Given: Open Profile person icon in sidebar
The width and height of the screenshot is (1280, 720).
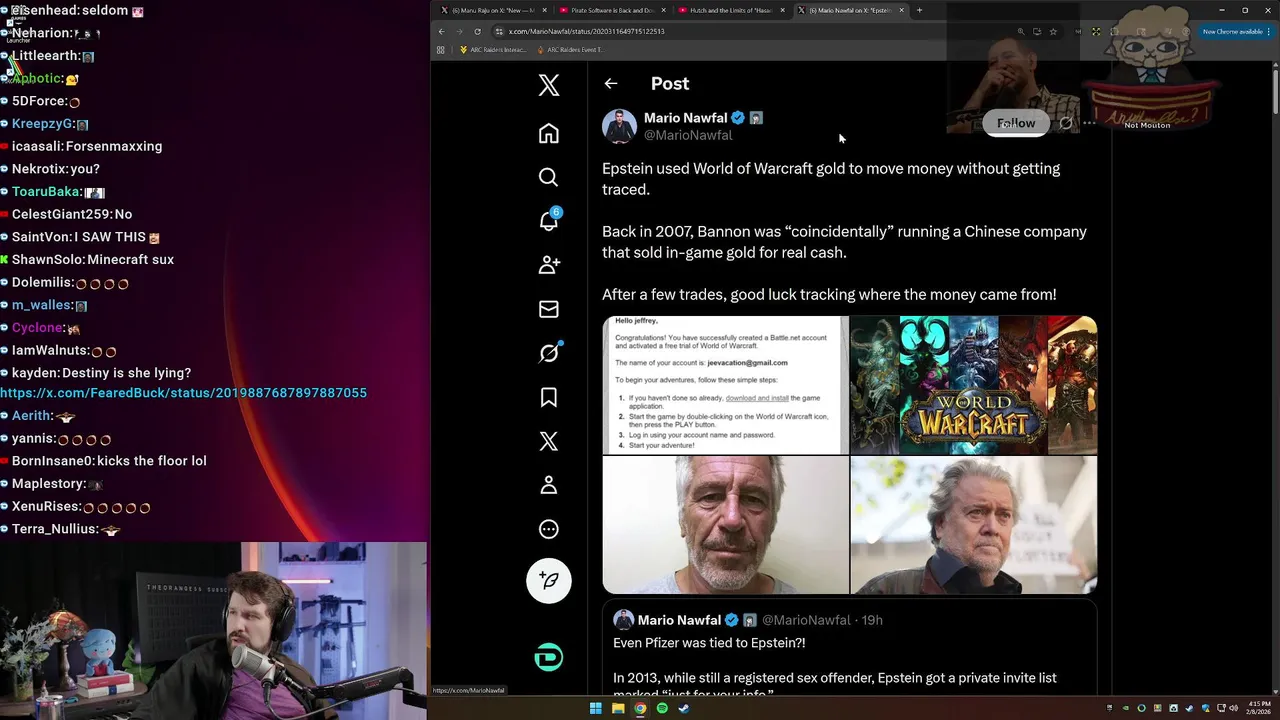Looking at the screenshot, I should 548,485.
